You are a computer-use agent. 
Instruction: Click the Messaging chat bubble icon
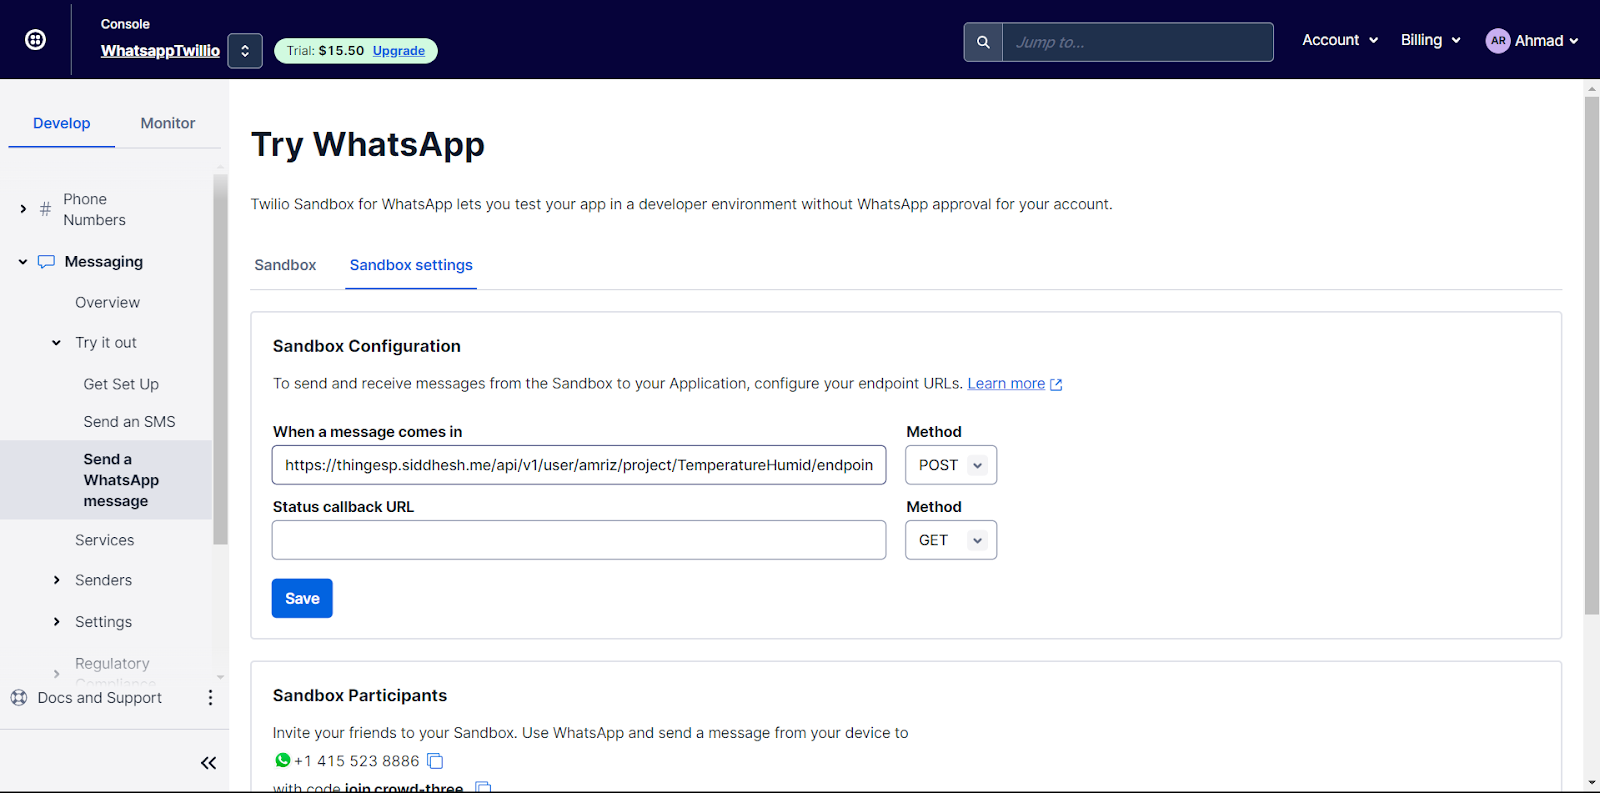(46, 262)
